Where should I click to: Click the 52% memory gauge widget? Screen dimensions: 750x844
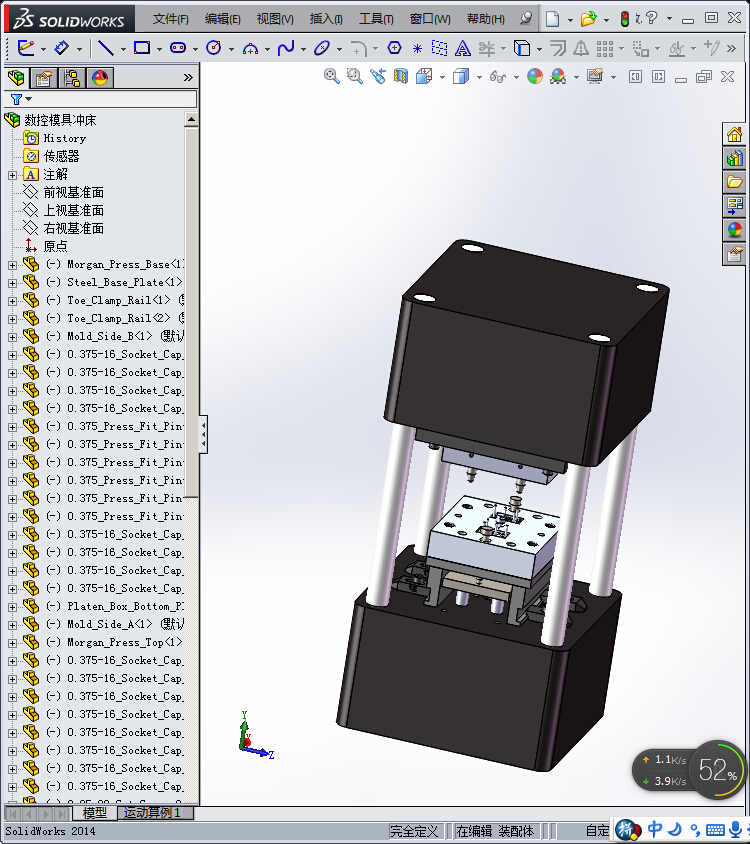pos(717,769)
